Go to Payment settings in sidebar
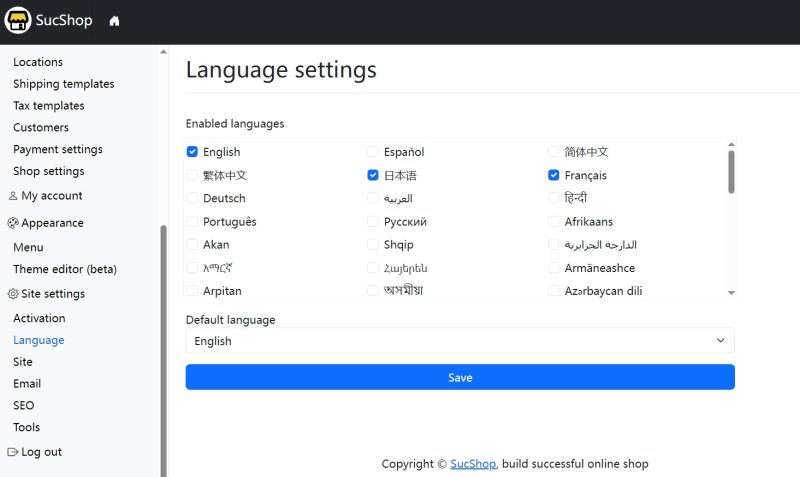This screenshot has height=477, width=800. click(58, 149)
